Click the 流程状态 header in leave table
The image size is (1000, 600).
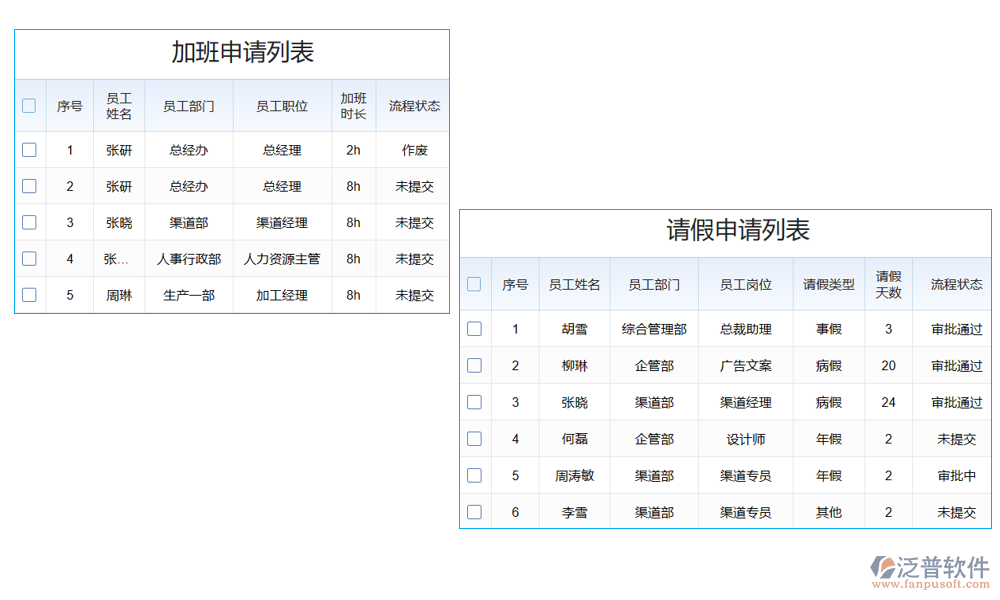tap(952, 283)
